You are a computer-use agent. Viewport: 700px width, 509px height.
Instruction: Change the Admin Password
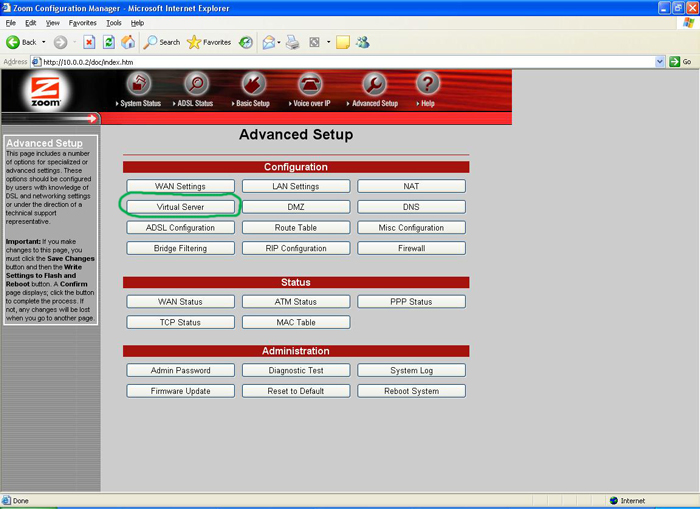pos(180,370)
